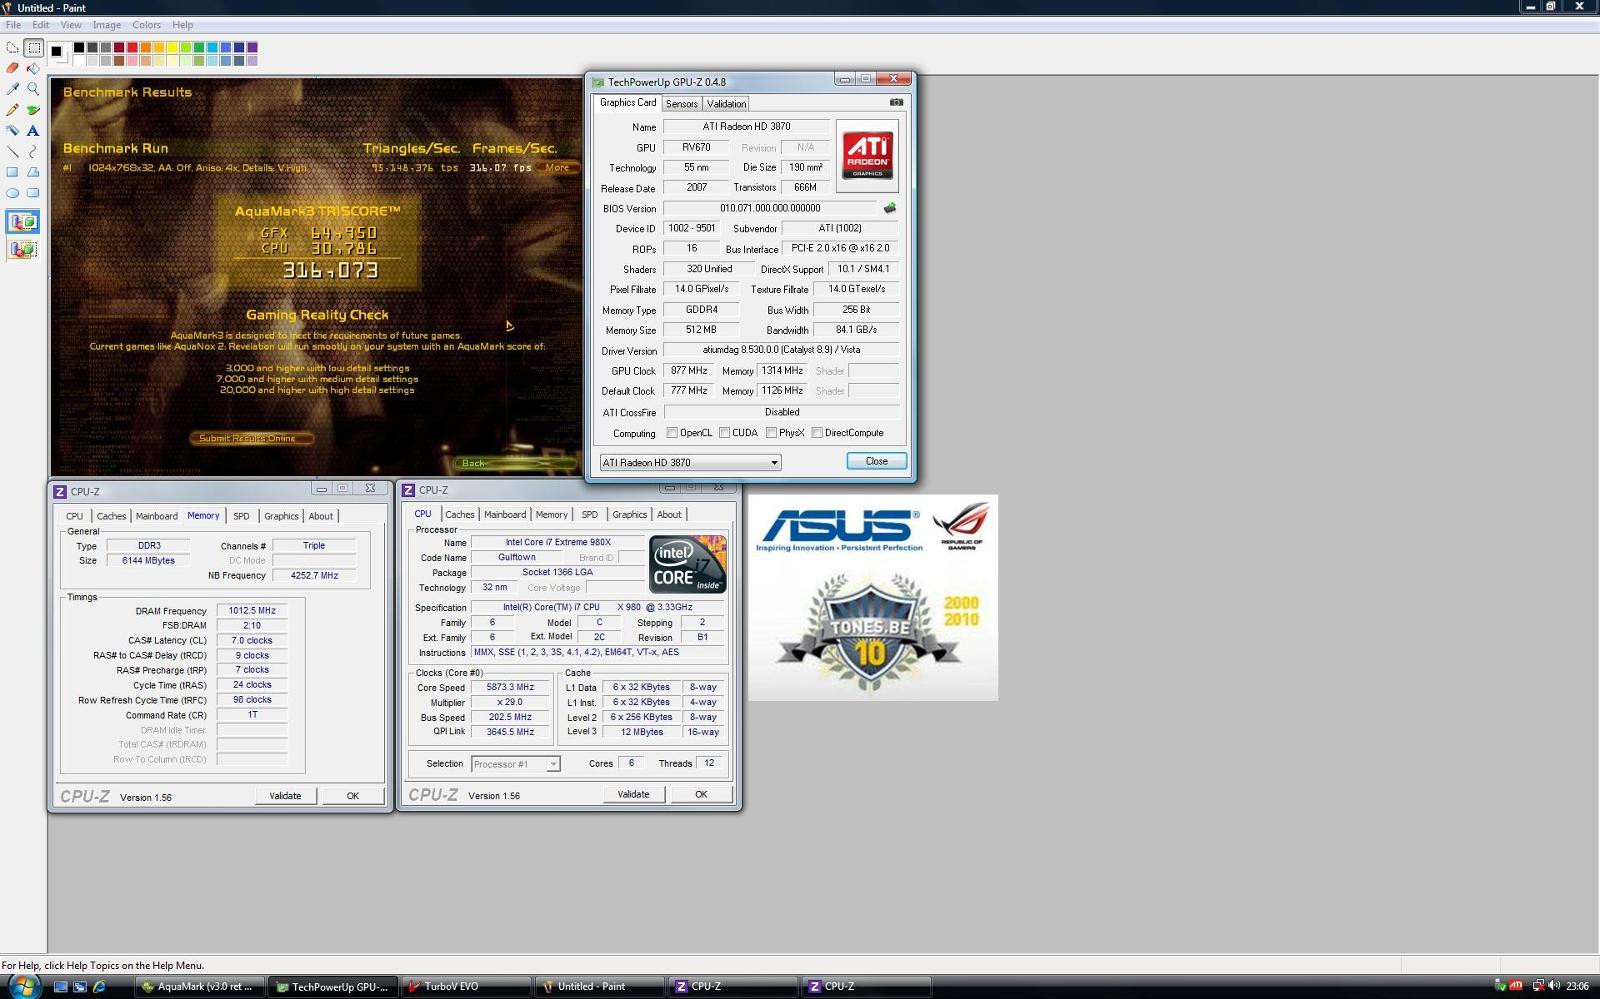1600x999 pixels.
Task: Switch to AquaMark taskbar button
Action: point(199,986)
